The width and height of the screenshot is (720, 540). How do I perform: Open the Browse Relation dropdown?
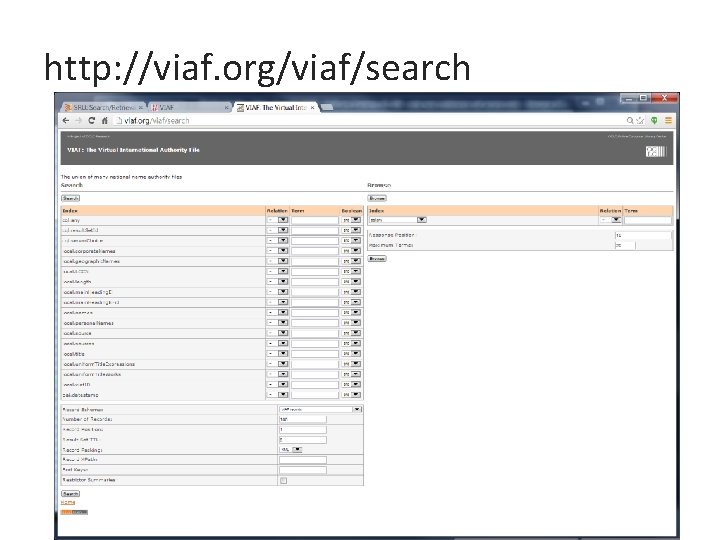point(611,220)
